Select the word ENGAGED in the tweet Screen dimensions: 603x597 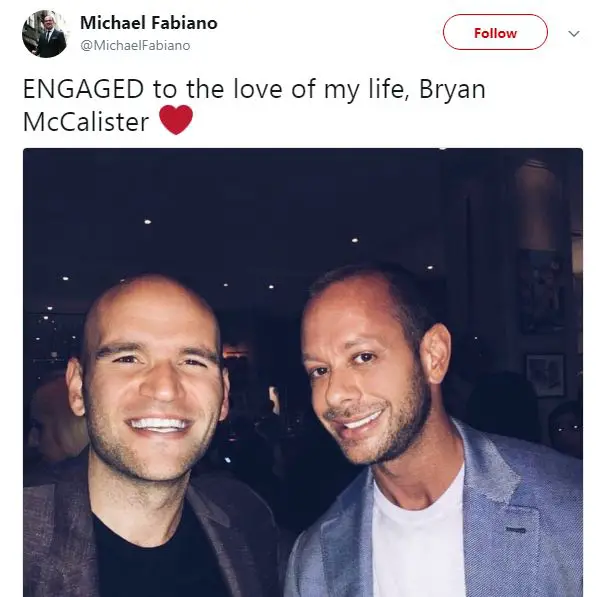pos(83,89)
